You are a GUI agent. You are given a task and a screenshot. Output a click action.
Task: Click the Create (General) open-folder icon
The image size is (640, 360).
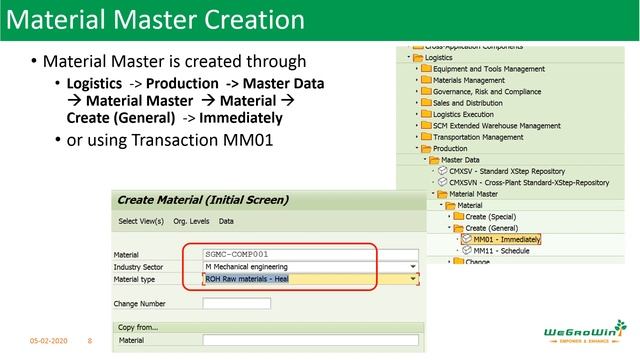(459, 228)
